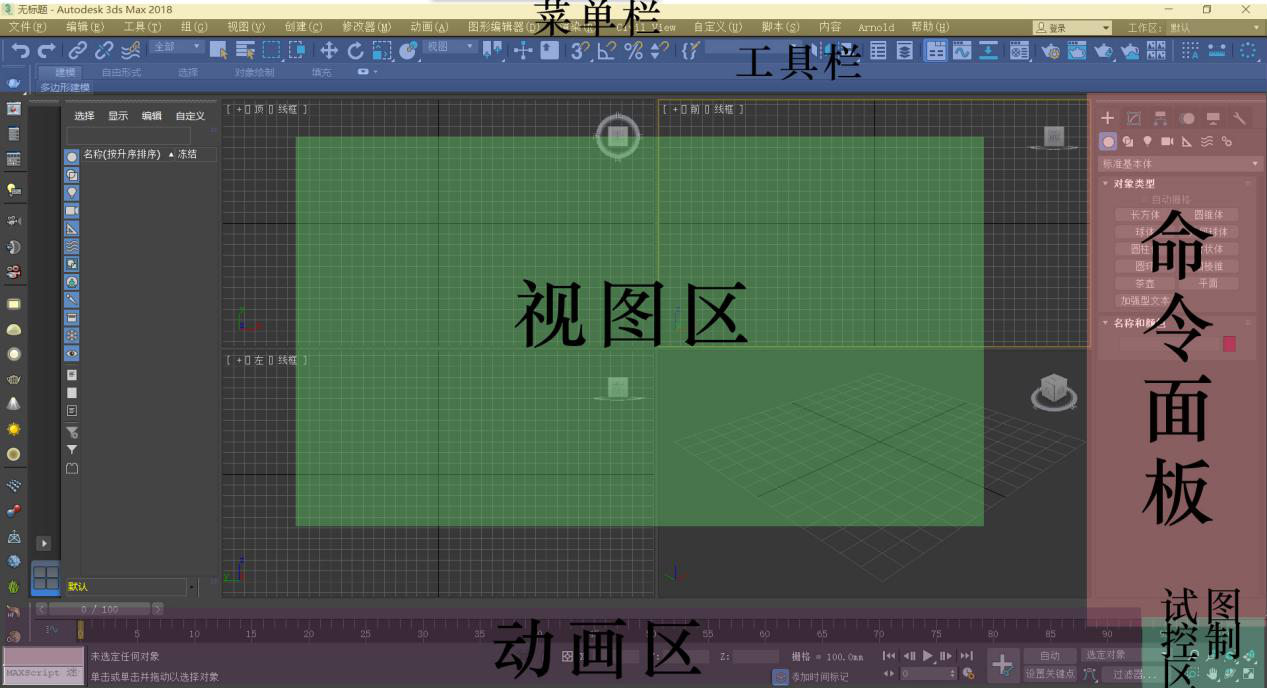Activate the Select and Rotate tool

click(355, 50)
